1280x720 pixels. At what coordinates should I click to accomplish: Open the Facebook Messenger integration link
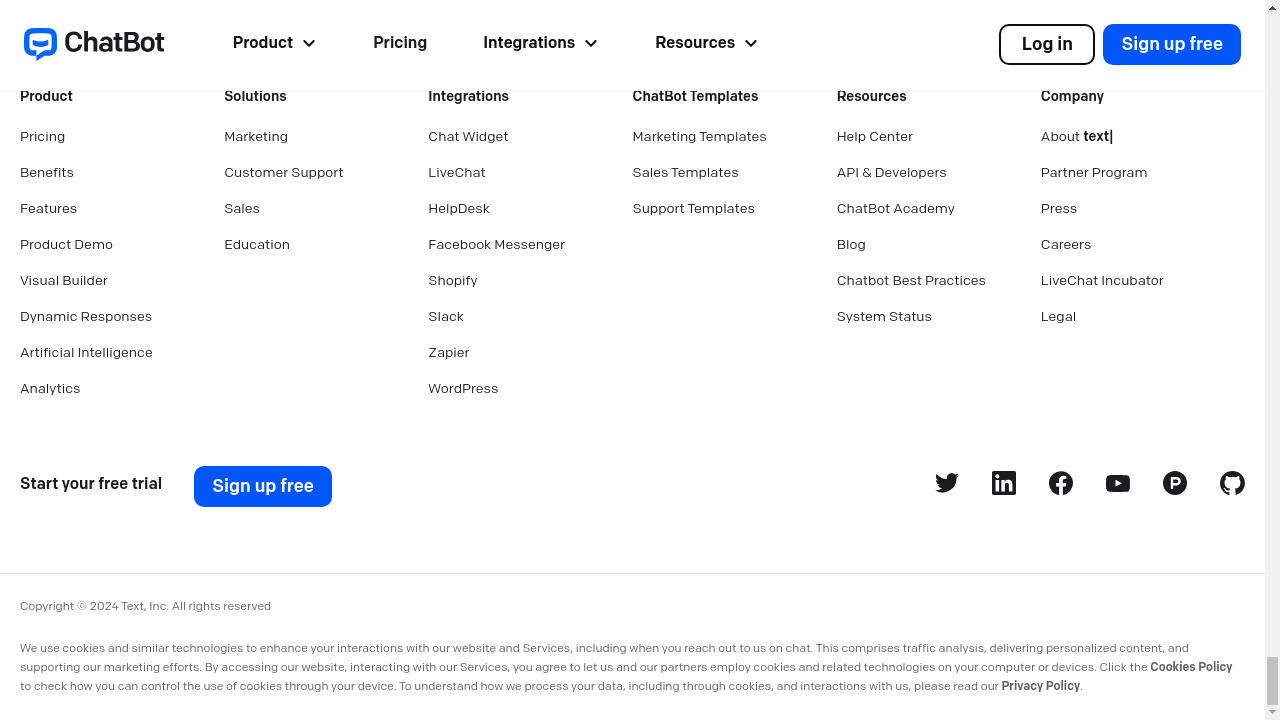(496, 245)
